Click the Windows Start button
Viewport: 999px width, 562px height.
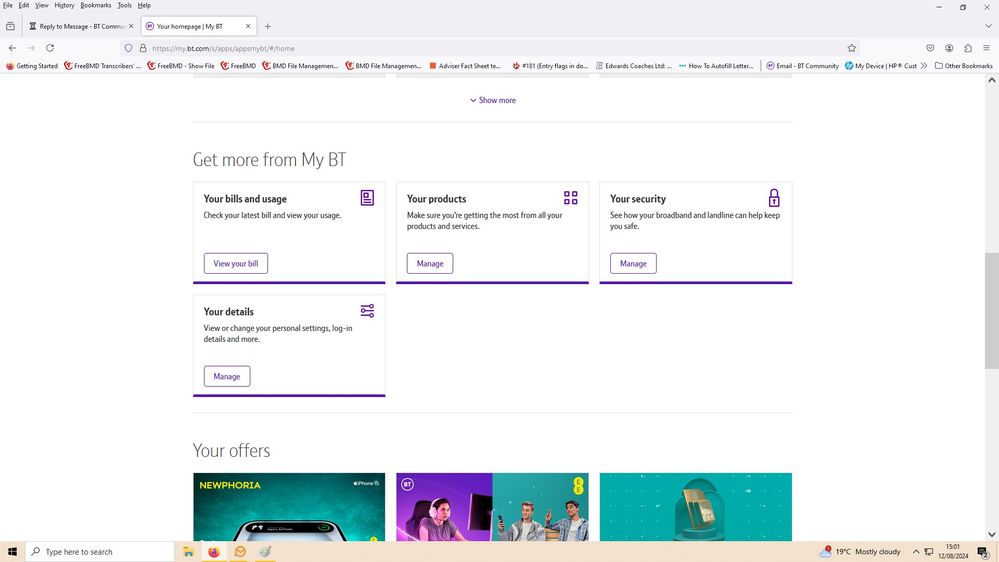(12, 552)
